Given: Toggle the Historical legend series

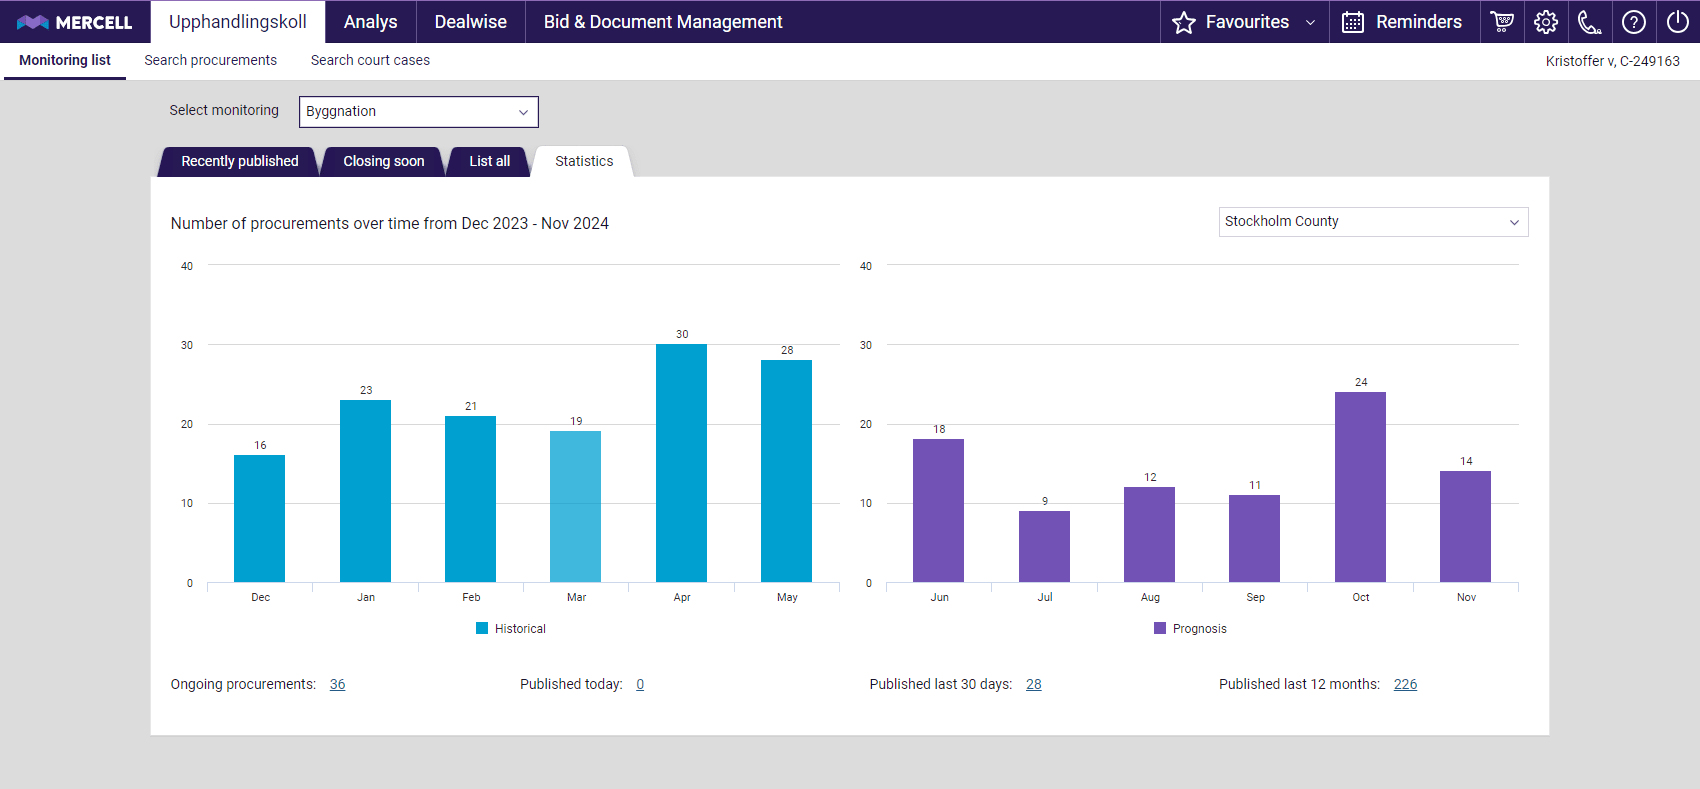Looking at the screenshot, I should [x=511, y=629].
